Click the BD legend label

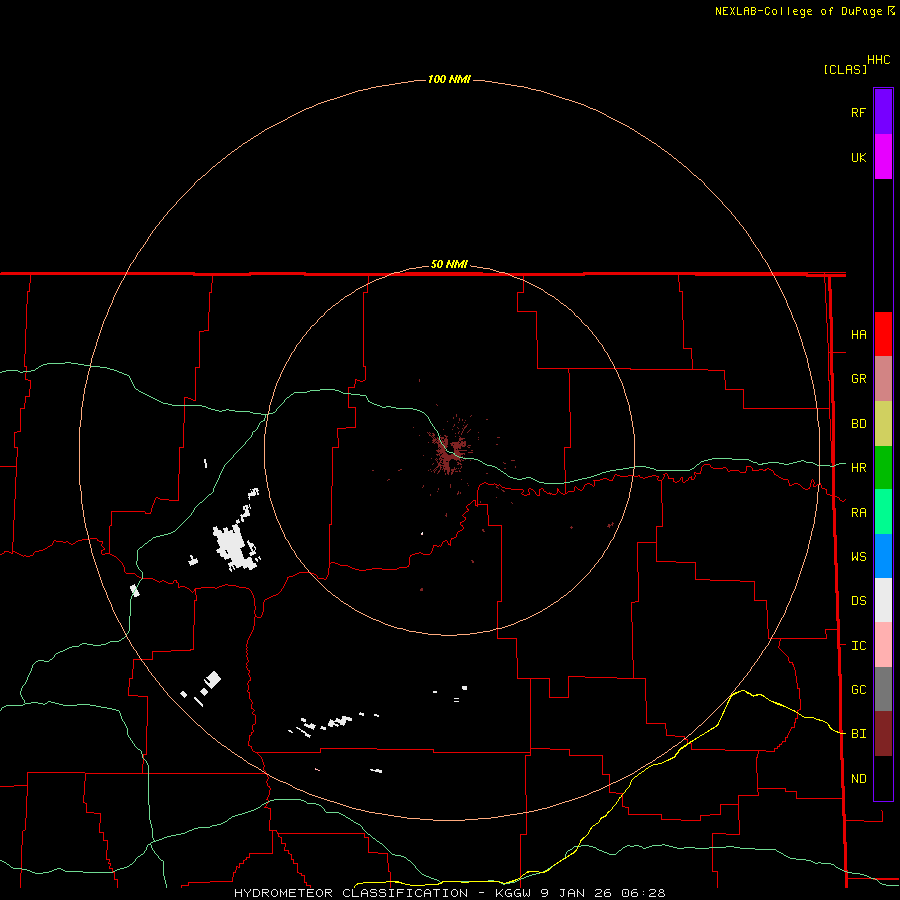point(858,424)
